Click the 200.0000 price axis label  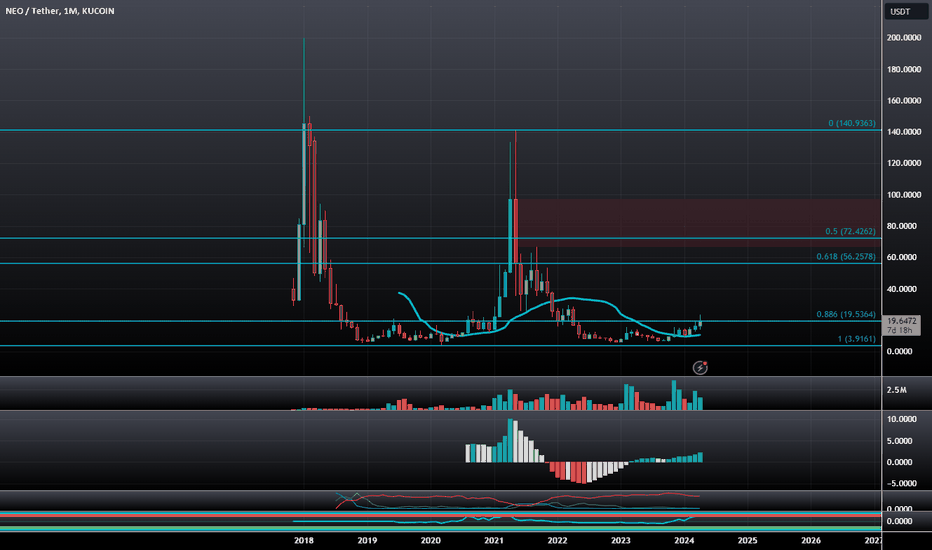[x=903, y=37]
